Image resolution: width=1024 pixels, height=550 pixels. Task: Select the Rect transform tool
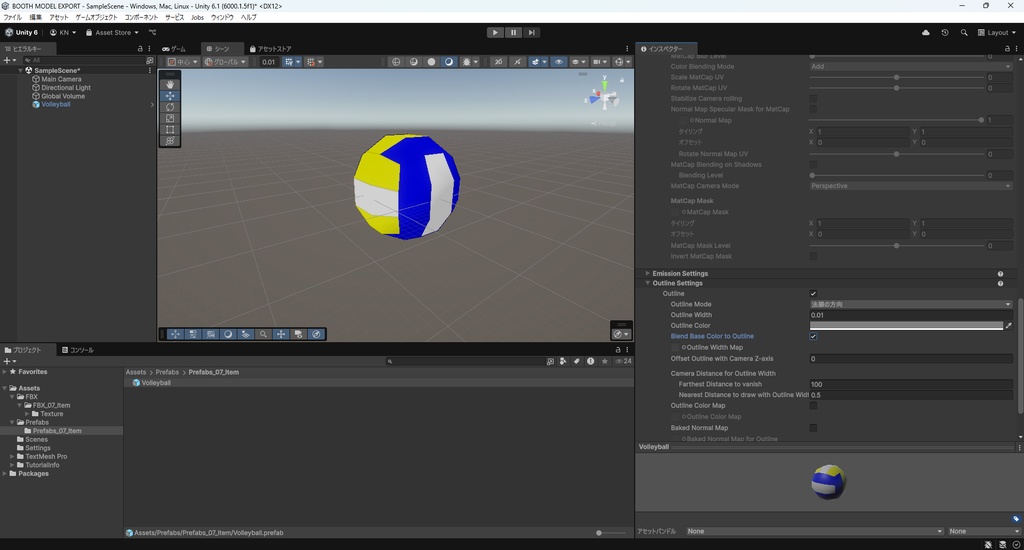coord(170,129)
